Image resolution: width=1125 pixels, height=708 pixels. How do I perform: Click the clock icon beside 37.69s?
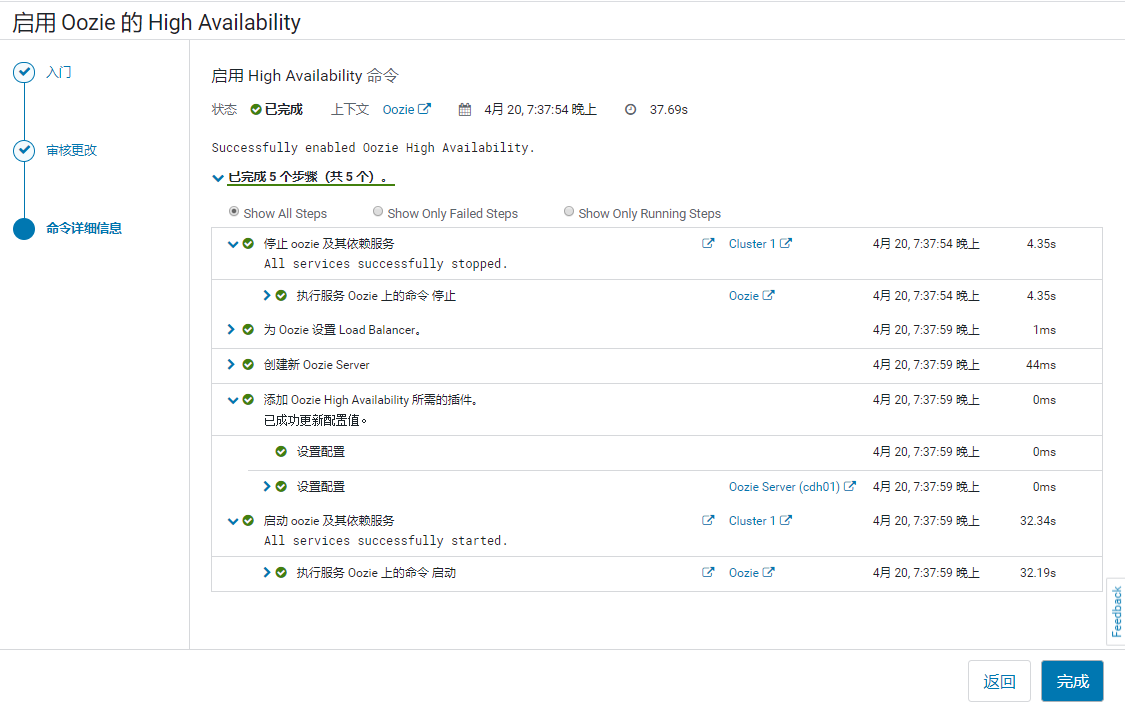(630, 110)
